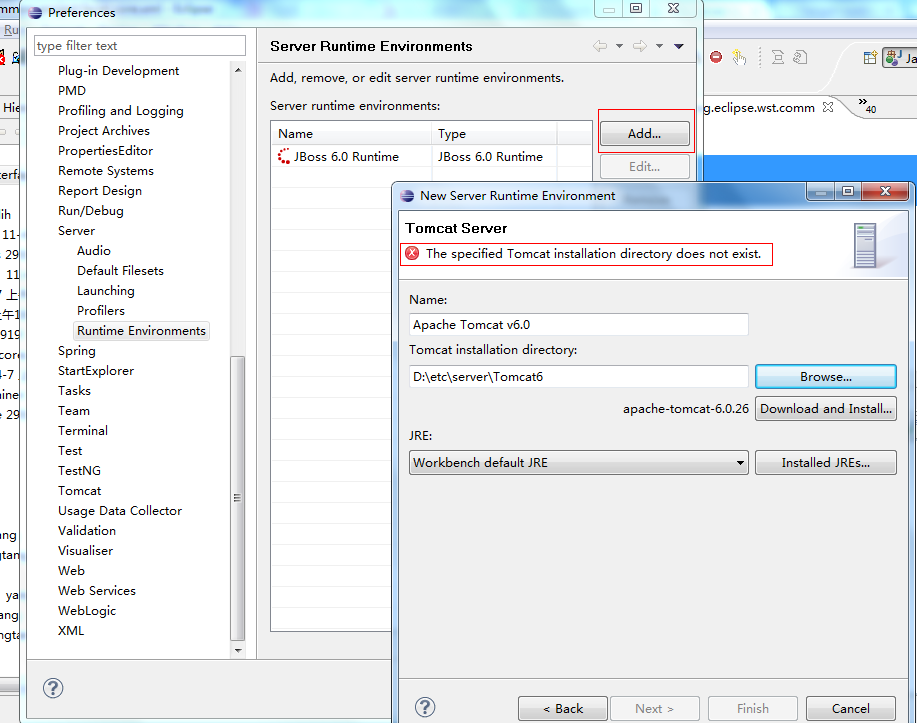Open the Preferences page view menu arrow
Screen dimensions: 917x723
[x=679, y=46]
